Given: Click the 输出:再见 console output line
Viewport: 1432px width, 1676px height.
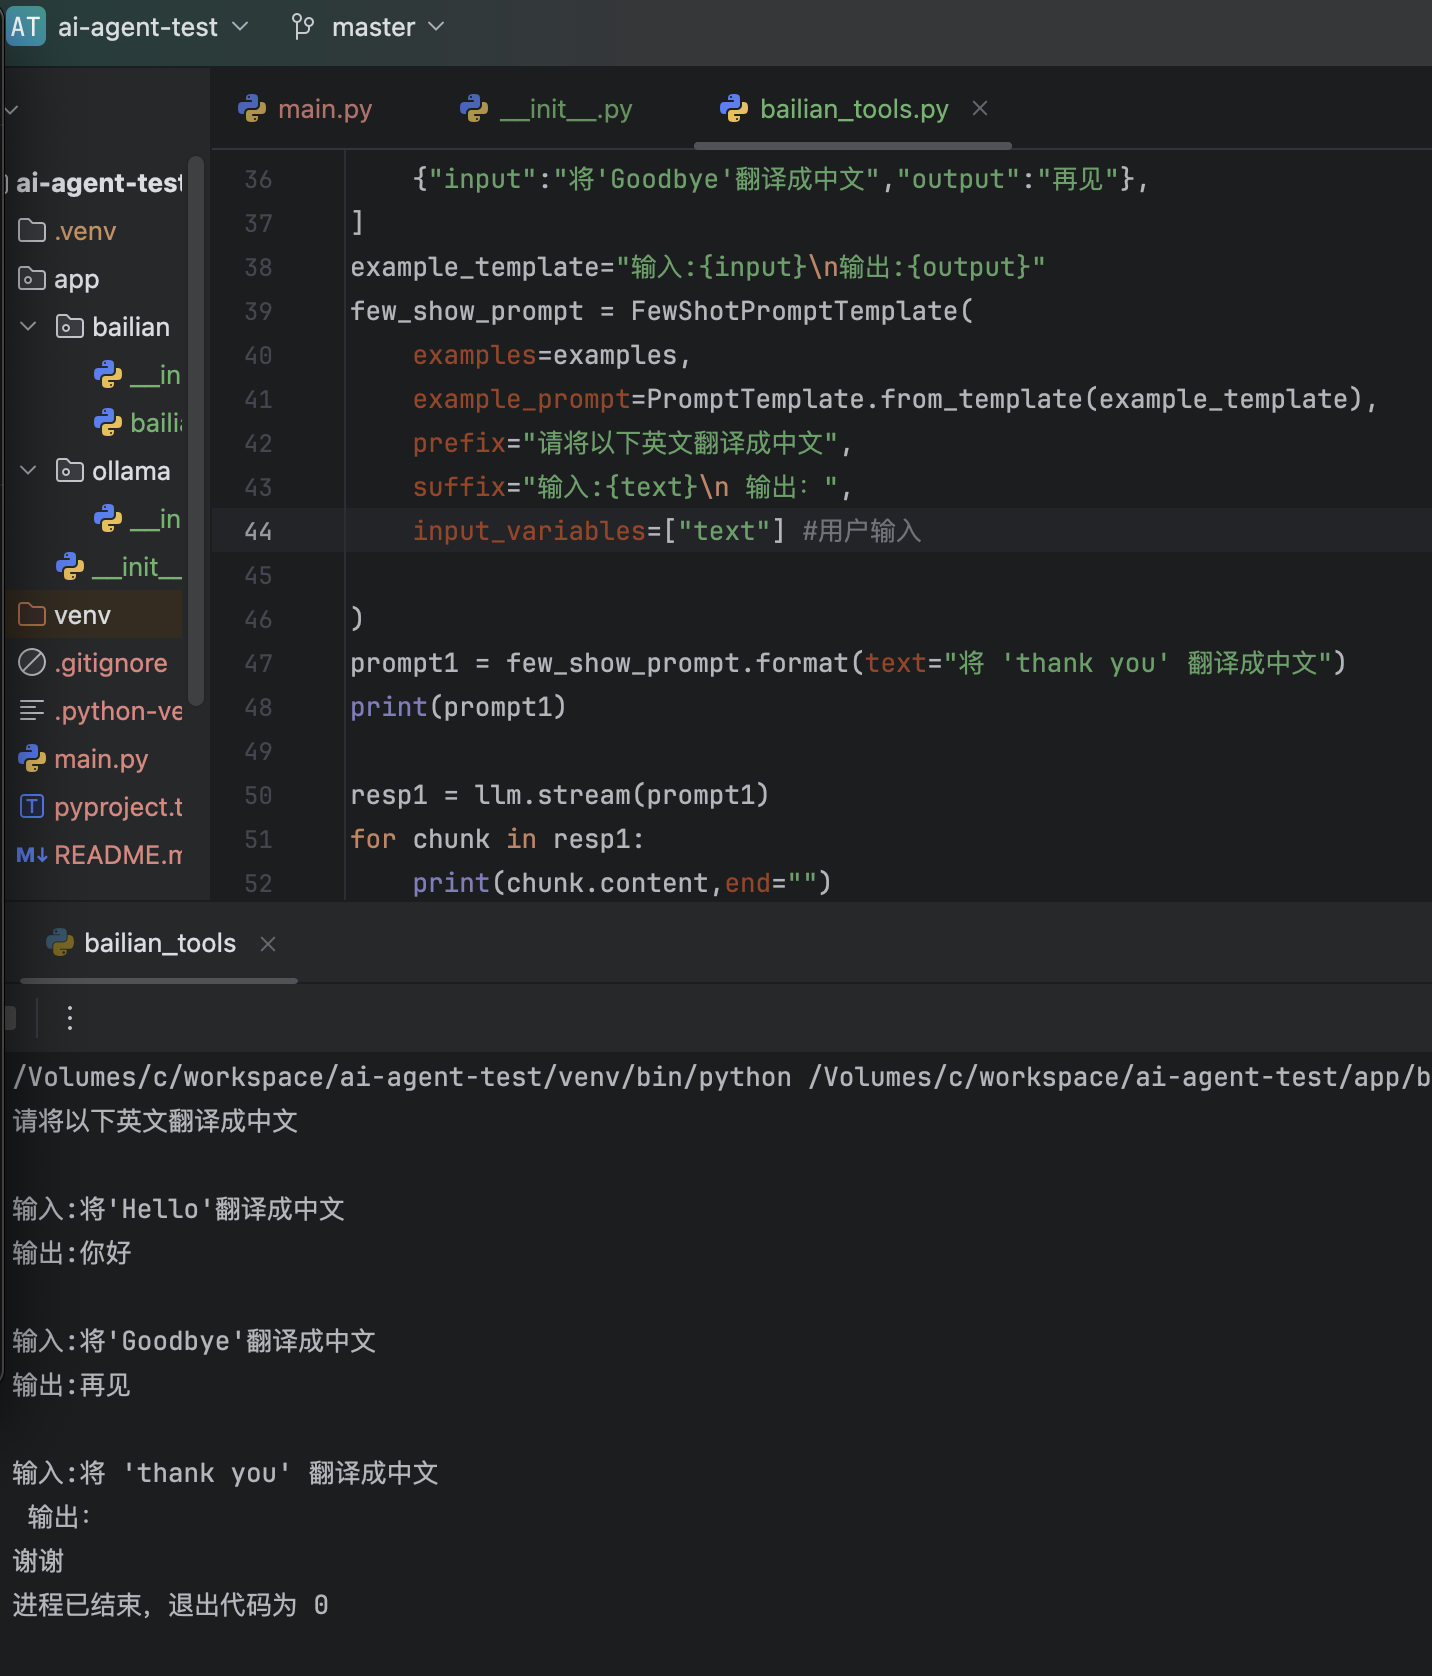Looking at the screenshot, I should 71,1385.
